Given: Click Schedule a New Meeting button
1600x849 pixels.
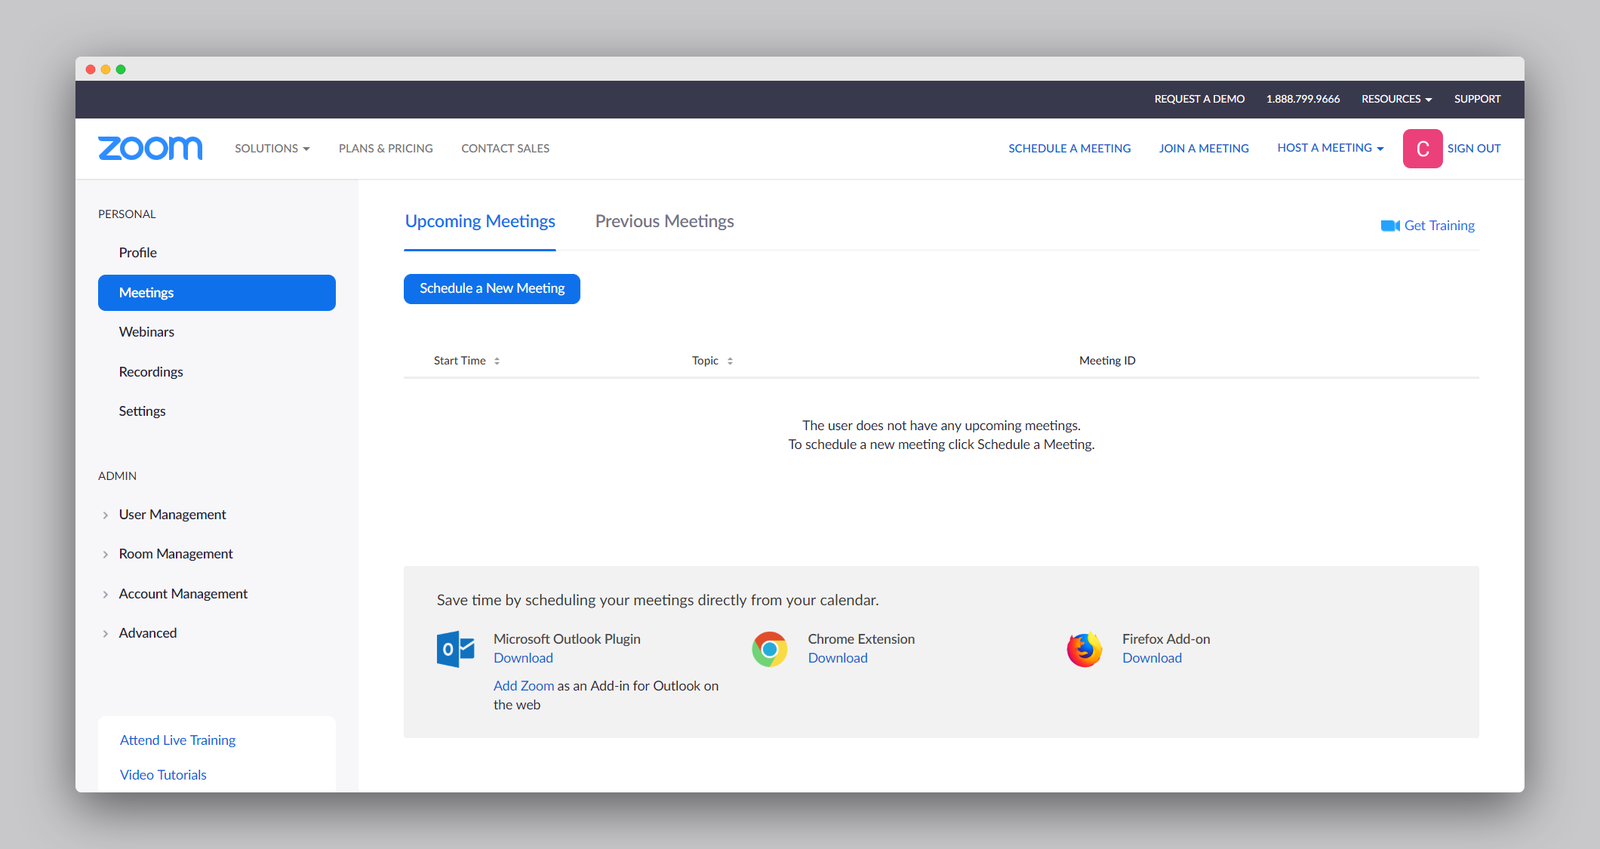Looking at the screenshot, I should (492, 289).
